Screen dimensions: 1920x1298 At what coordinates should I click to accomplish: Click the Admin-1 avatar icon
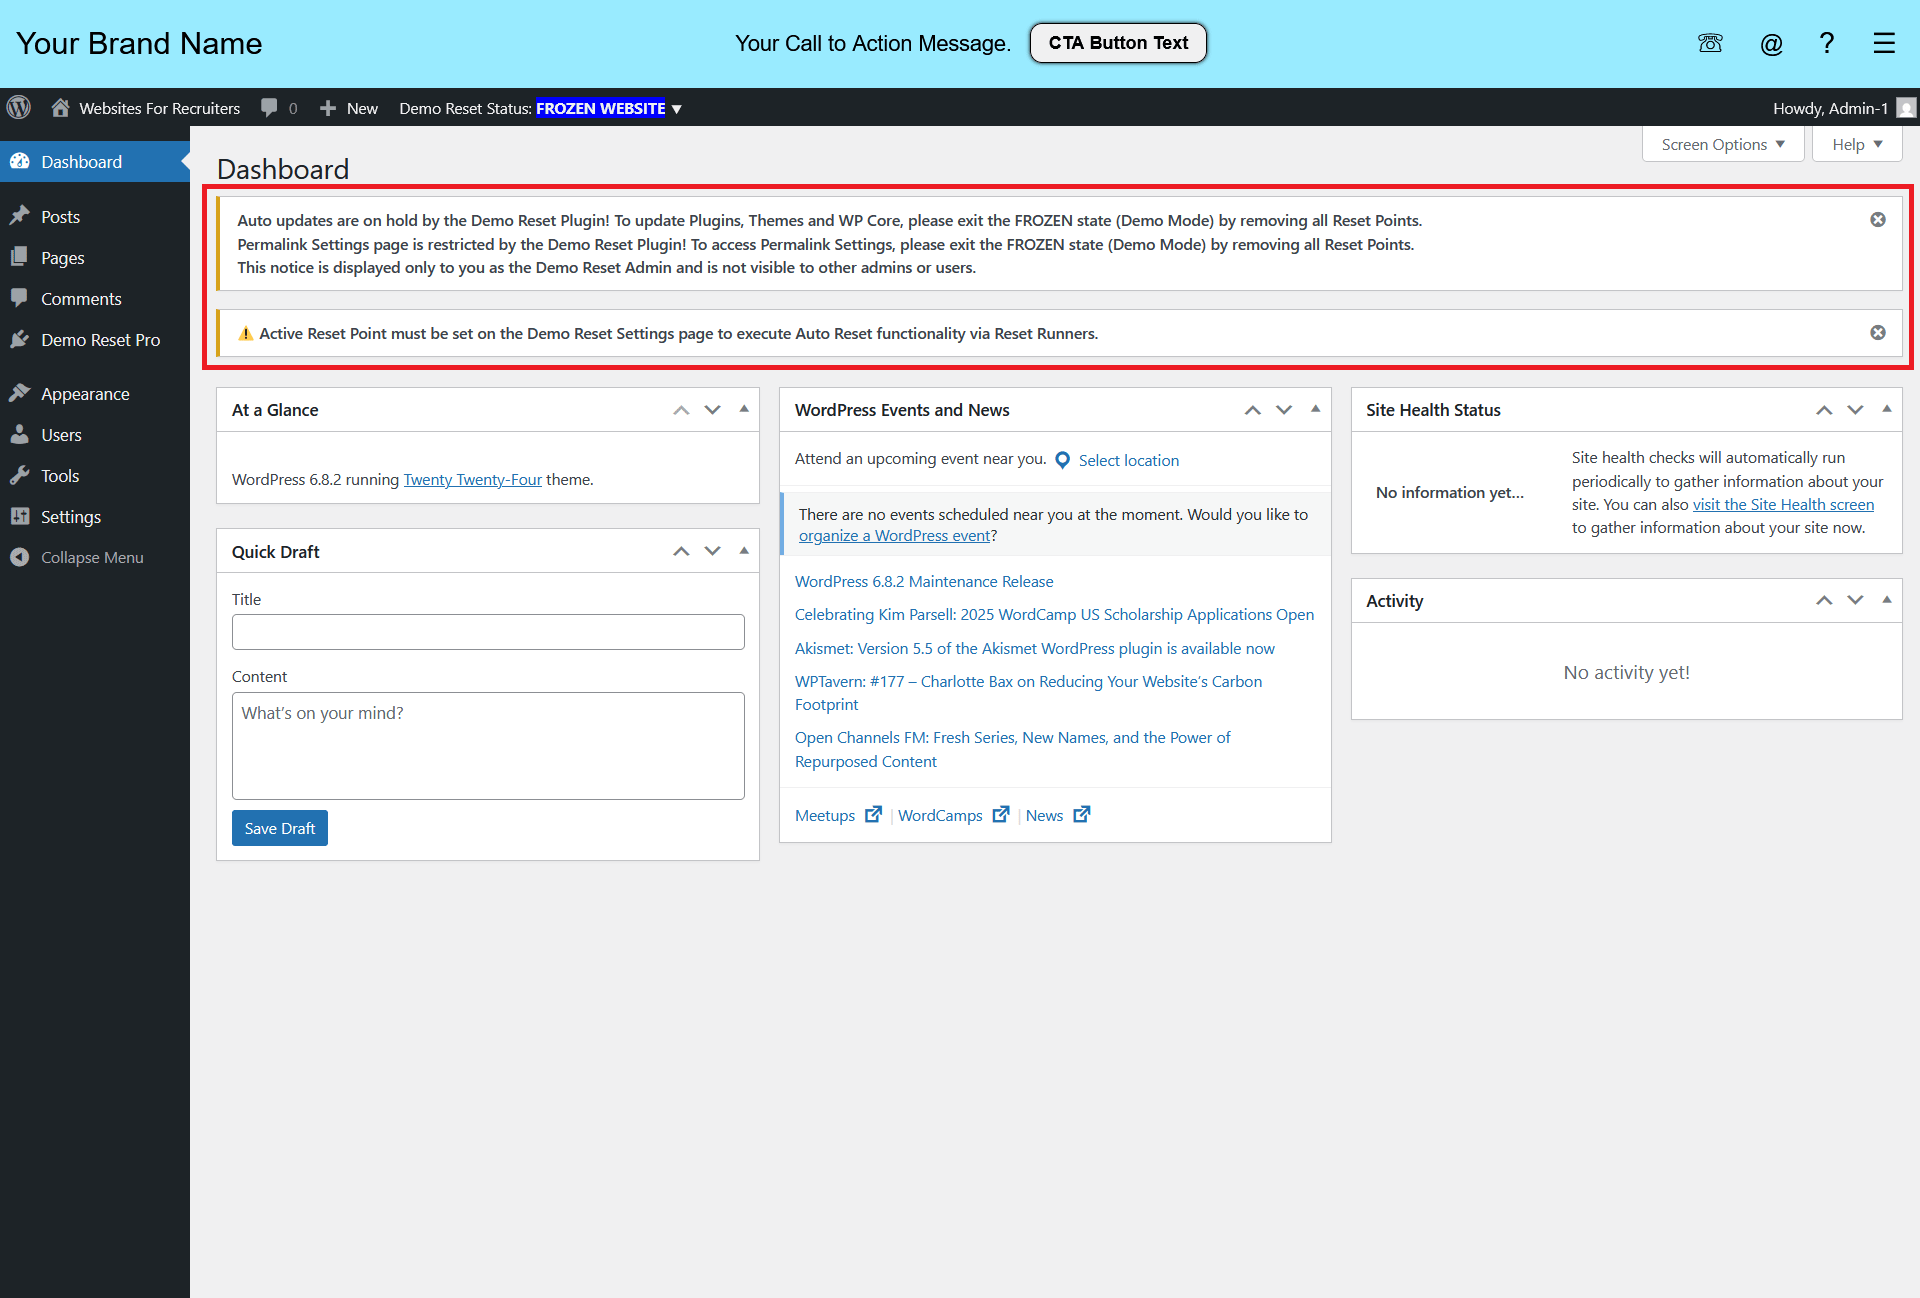1906,108
